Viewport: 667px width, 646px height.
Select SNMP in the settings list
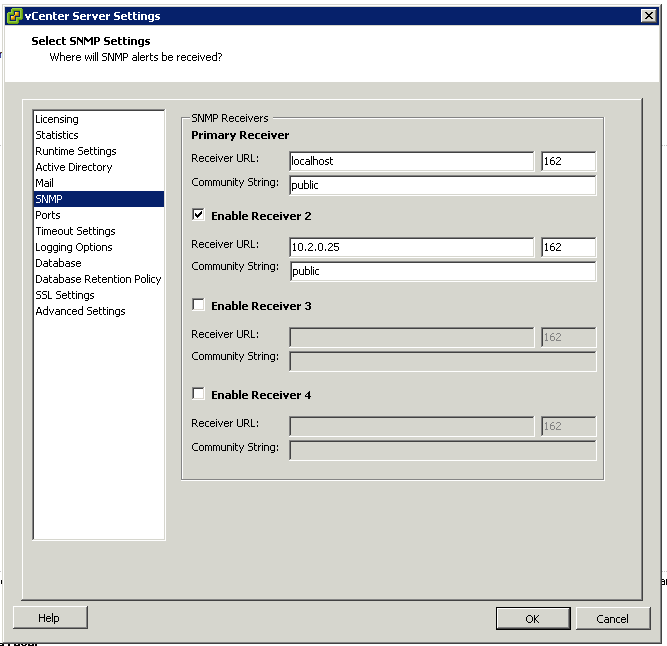point(98,199)
